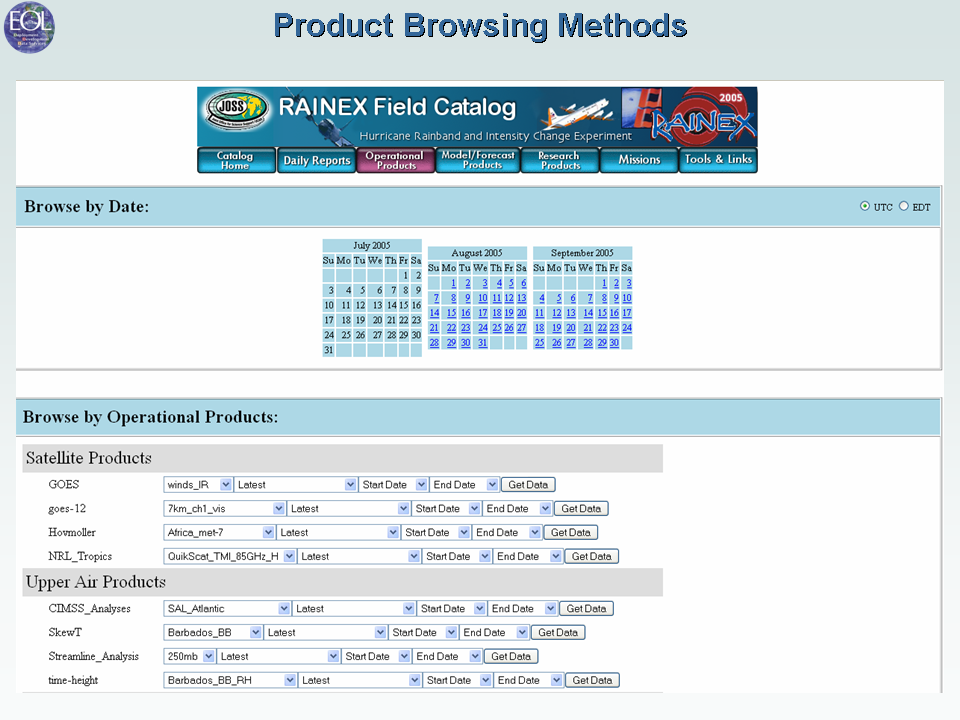Open the Daily Reports tab
The width and height of the screenshot is (960, 720).
pyautogui.click(x=317, y=160)
